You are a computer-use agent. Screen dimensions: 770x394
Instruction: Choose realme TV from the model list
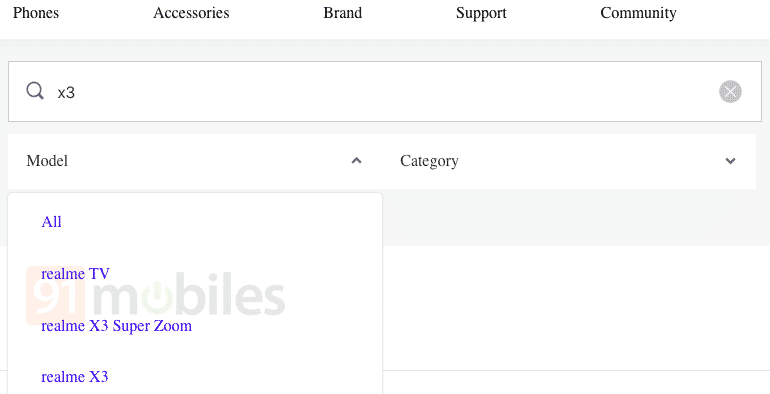pos(75,274)
